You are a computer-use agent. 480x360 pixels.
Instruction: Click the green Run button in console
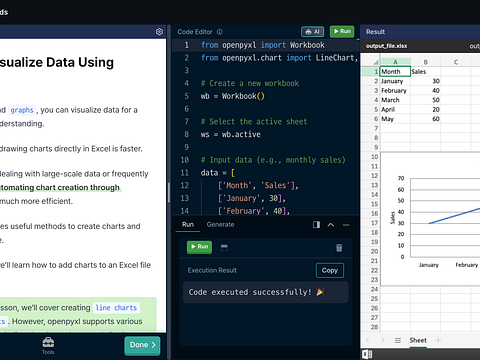click(x=199, y=247)
